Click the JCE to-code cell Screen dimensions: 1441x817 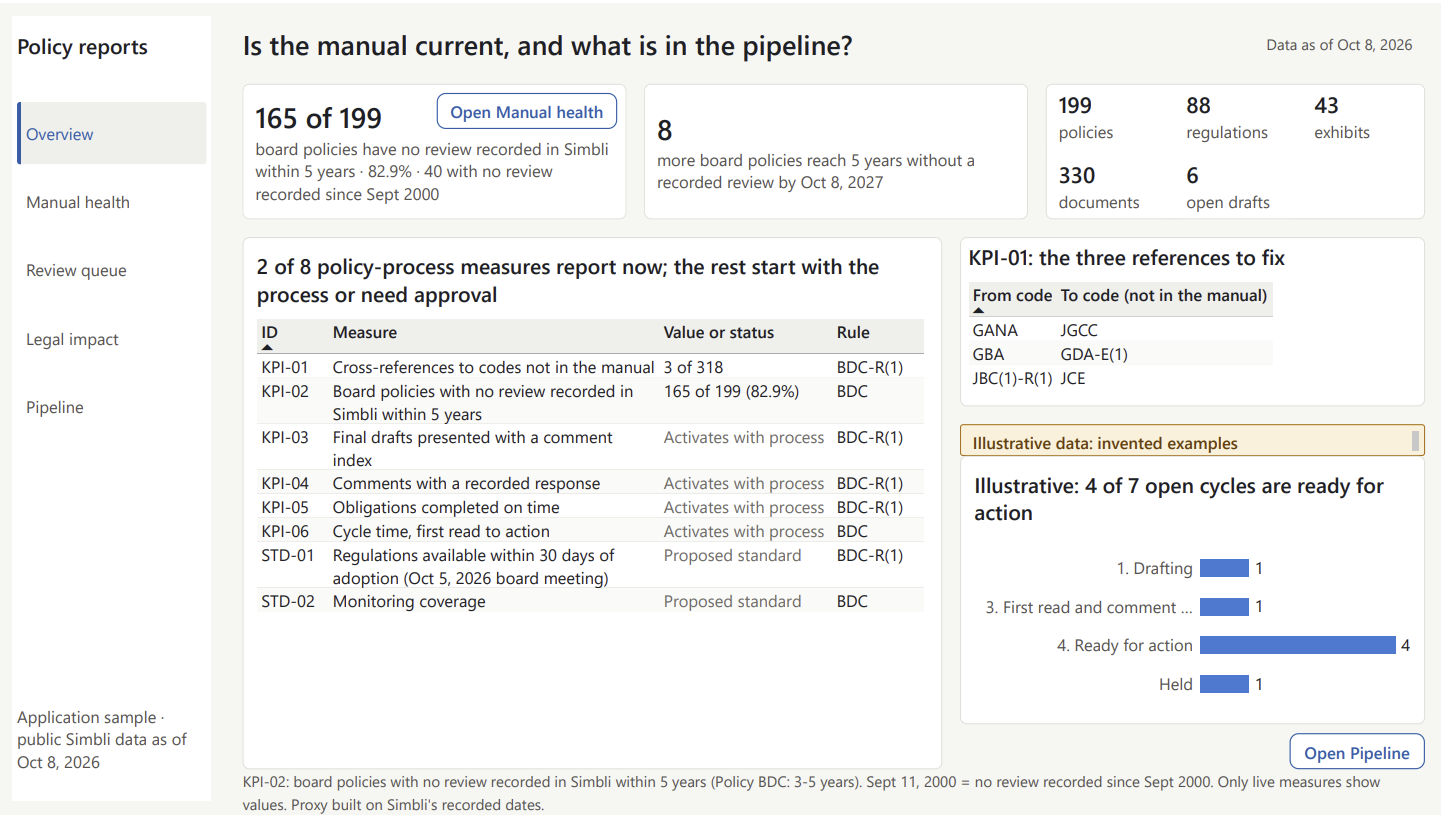[x=1073, y=378]
